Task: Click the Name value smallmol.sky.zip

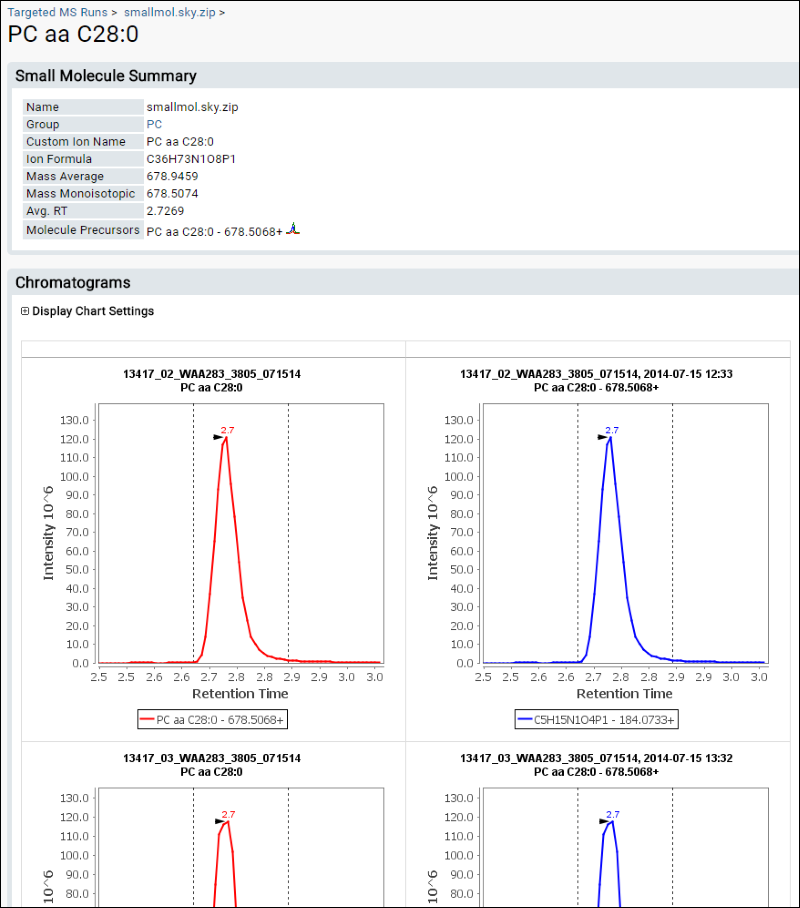Action: 192,107
